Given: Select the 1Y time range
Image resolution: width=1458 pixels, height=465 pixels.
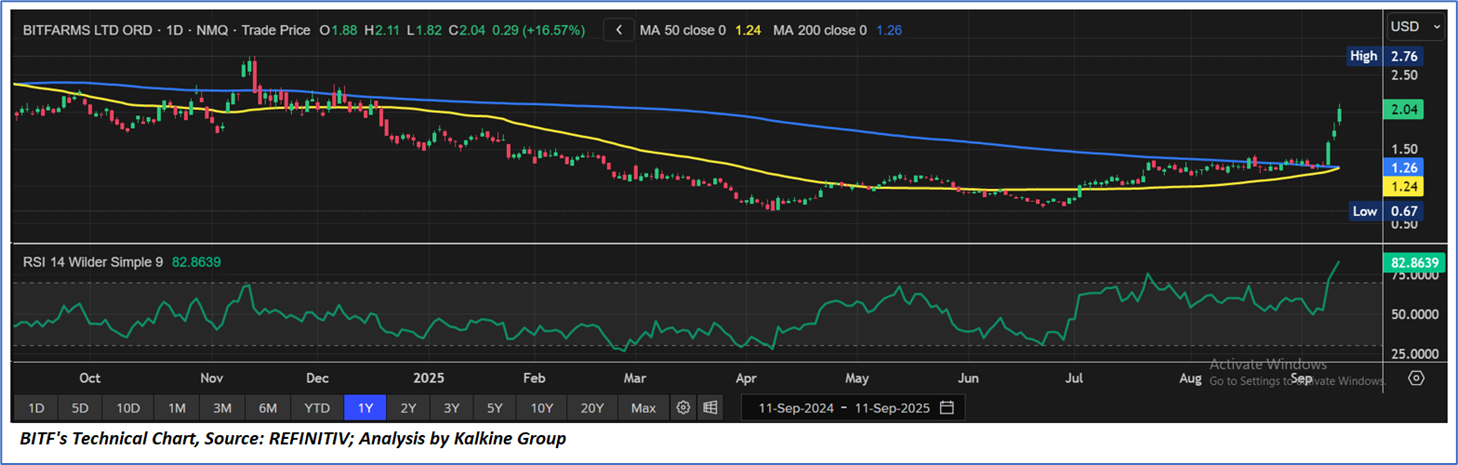Looking at the screenshot, I should [365, 408].
